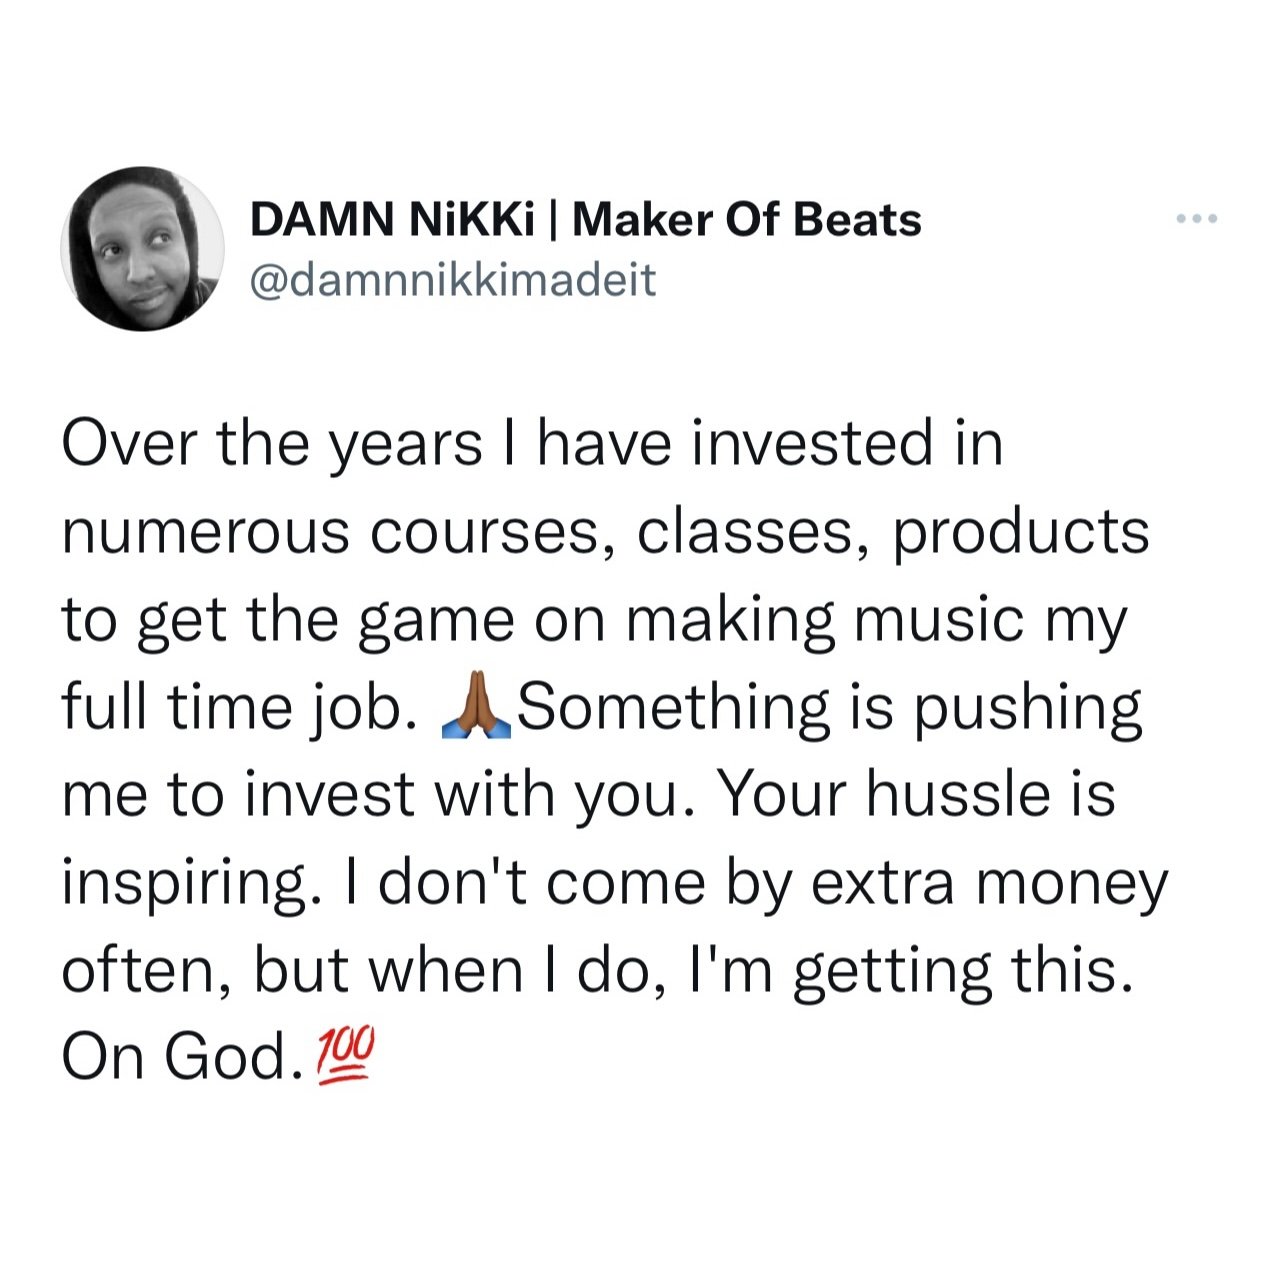Click the phrase "Something is pushing"
Viewport: 1284px width, 1284px height.
coord(829,708)
